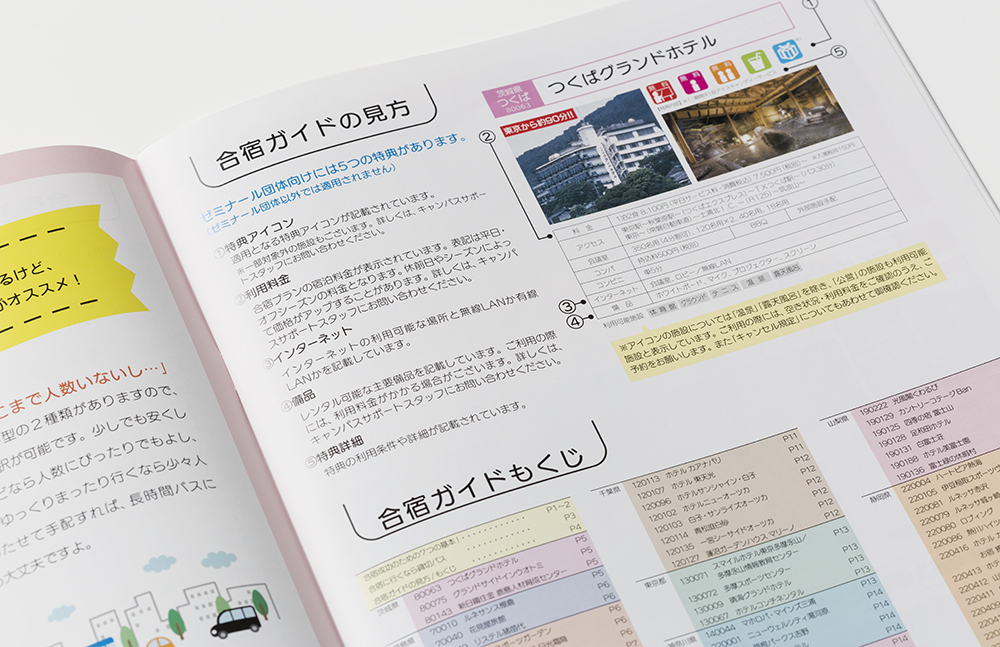This screenshot has height=647, width=1000.
Task: Click index entry 130072 多摩スポーツセンター
Action: [740, 583]
